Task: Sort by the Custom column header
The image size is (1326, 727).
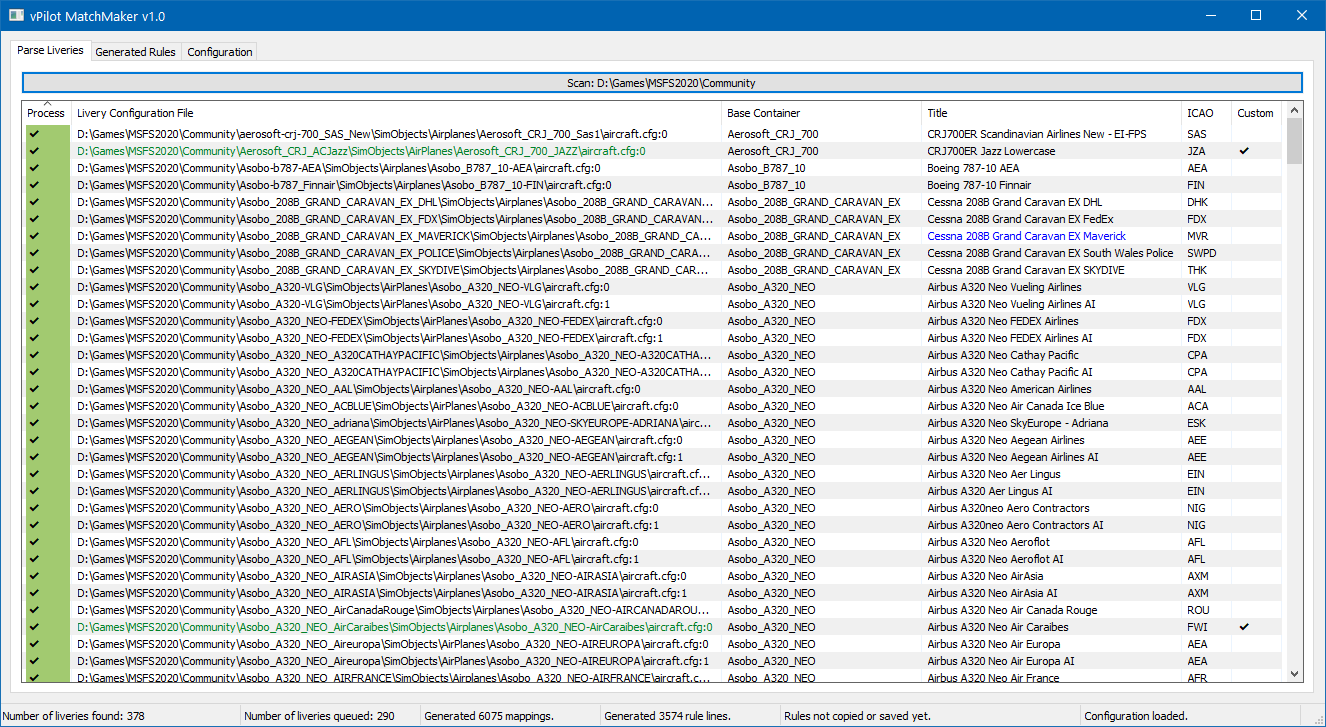Action: point(1256,113)
